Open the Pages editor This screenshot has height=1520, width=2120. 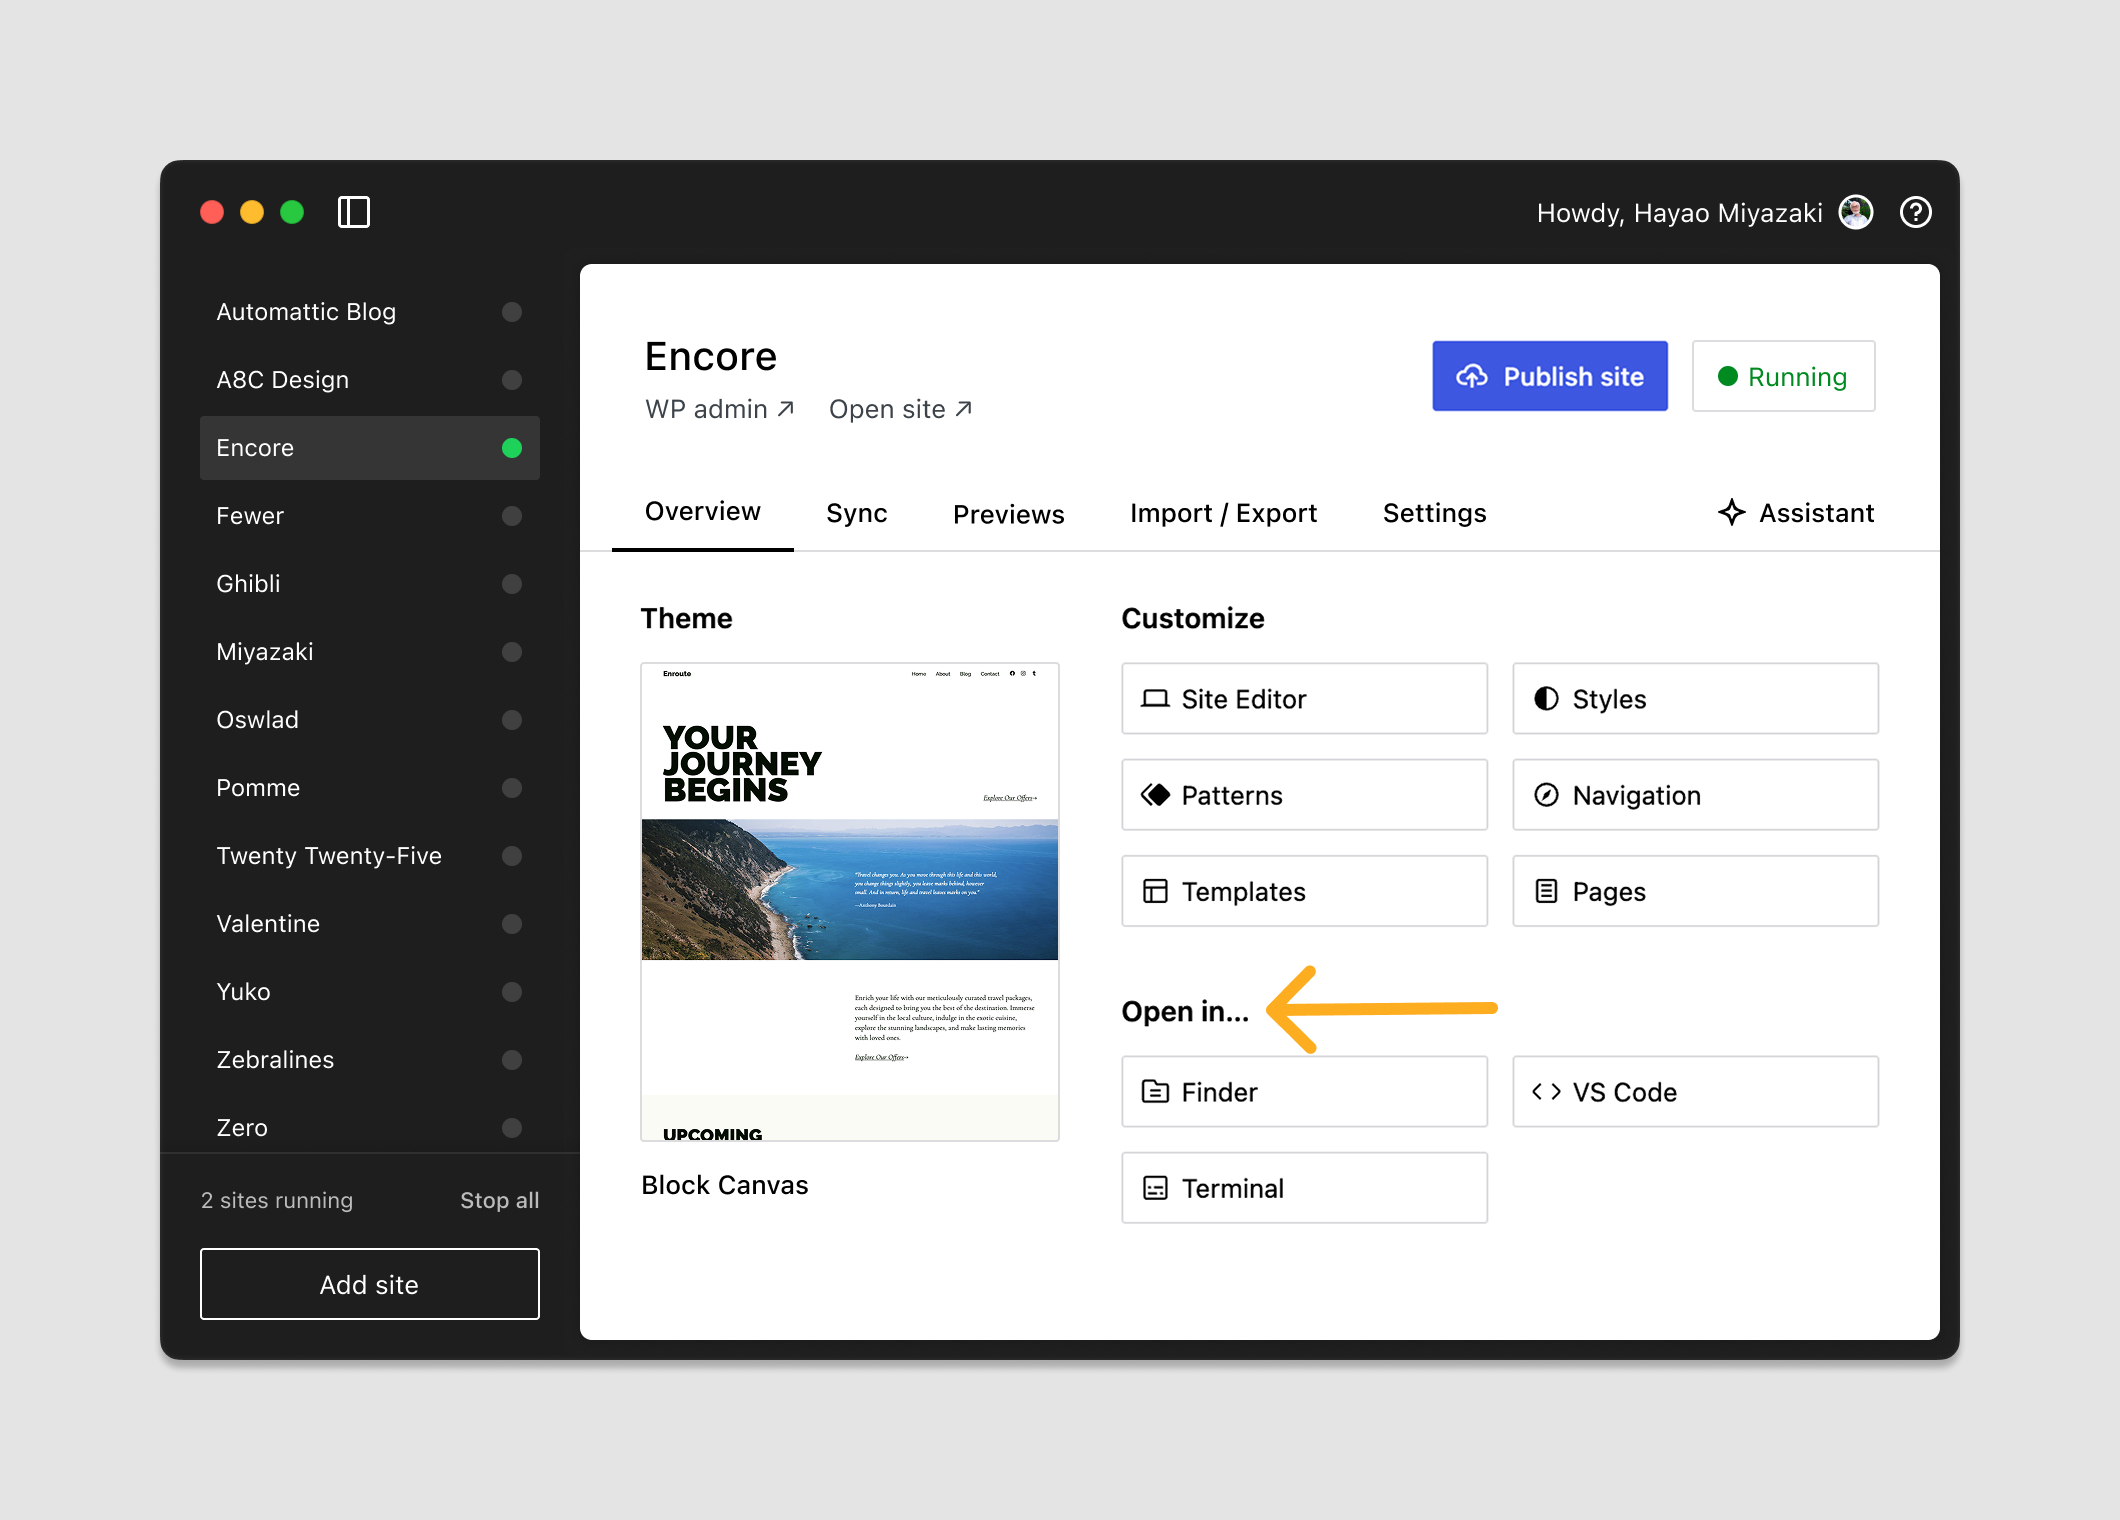pos(1694,891)
